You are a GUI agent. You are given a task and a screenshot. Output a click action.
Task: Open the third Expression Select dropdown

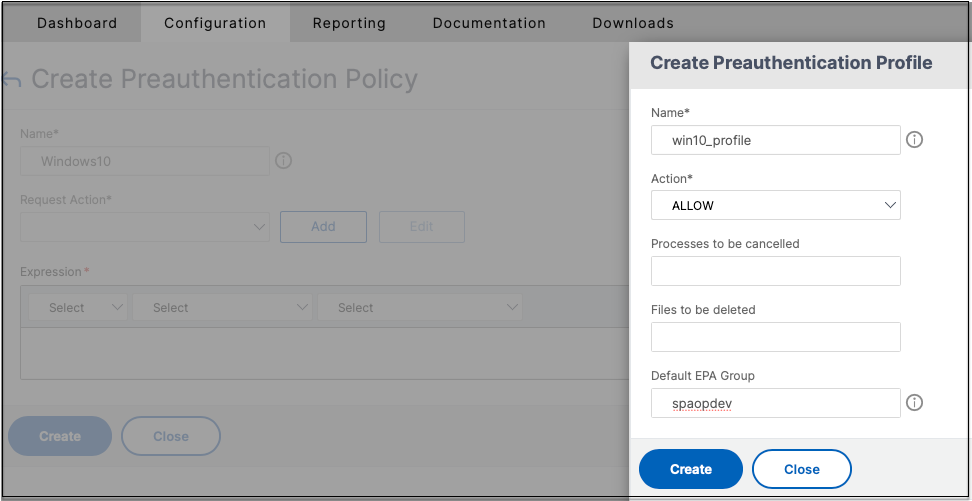(x=420, y=308)
